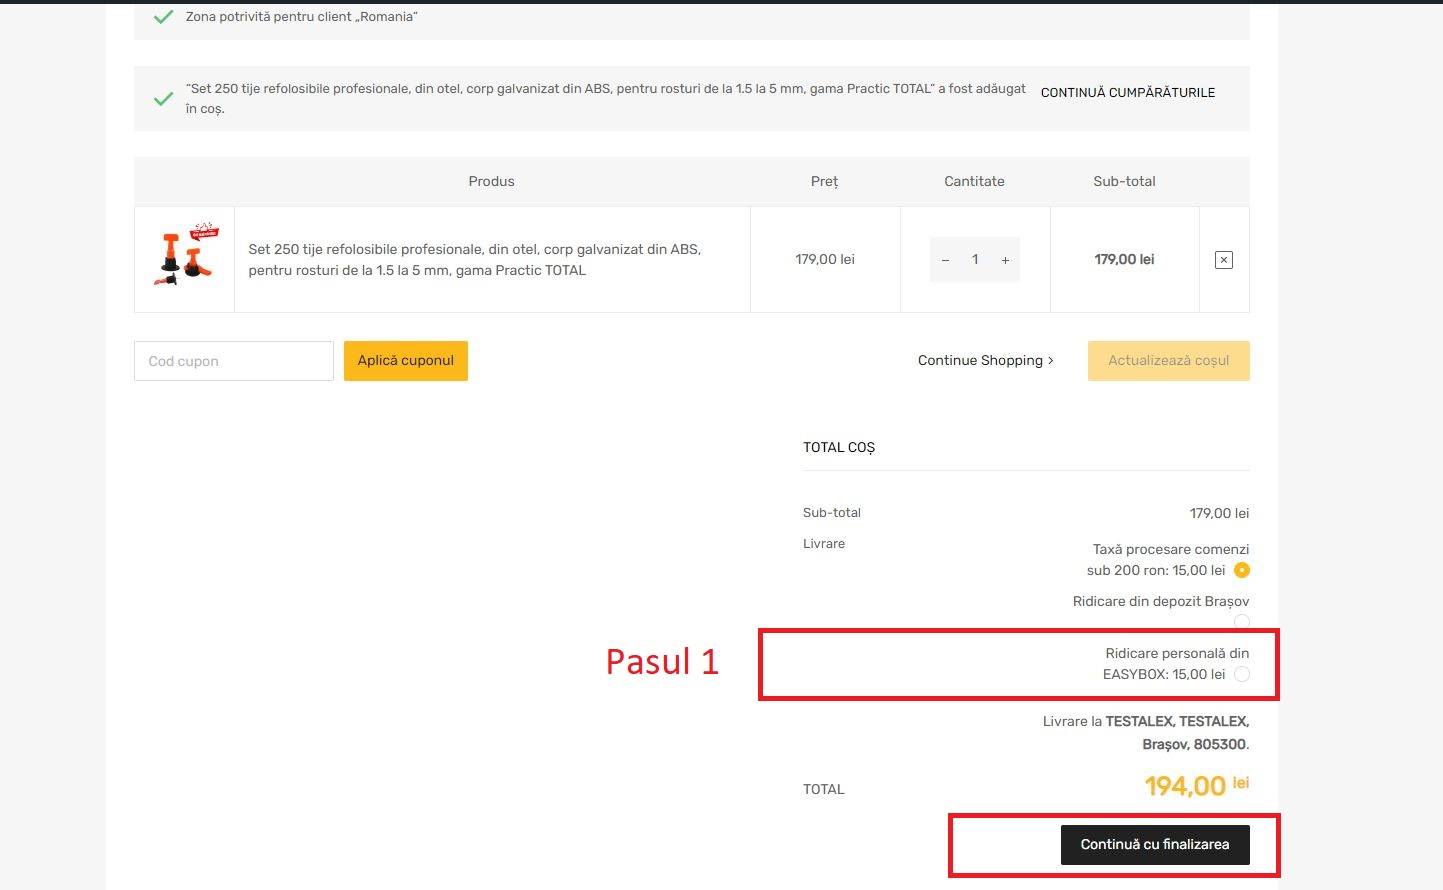Click the green checkmark on added-to-cart message
1443x890 pixels.
(x=163, y=98)
